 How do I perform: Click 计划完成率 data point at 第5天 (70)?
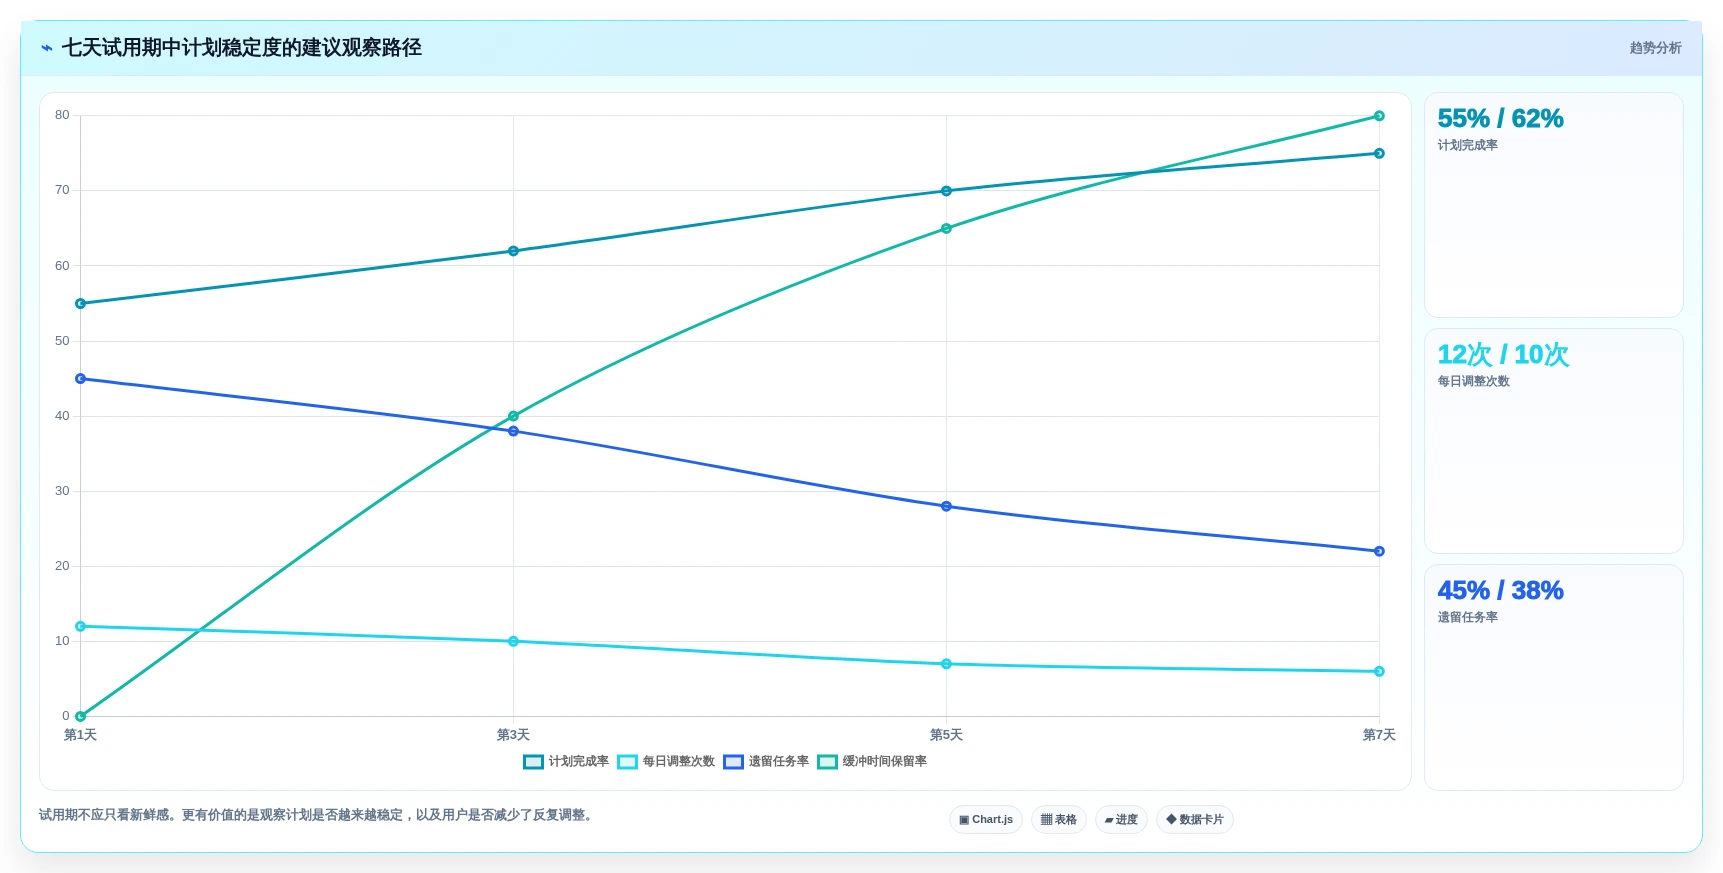point(946,191)
